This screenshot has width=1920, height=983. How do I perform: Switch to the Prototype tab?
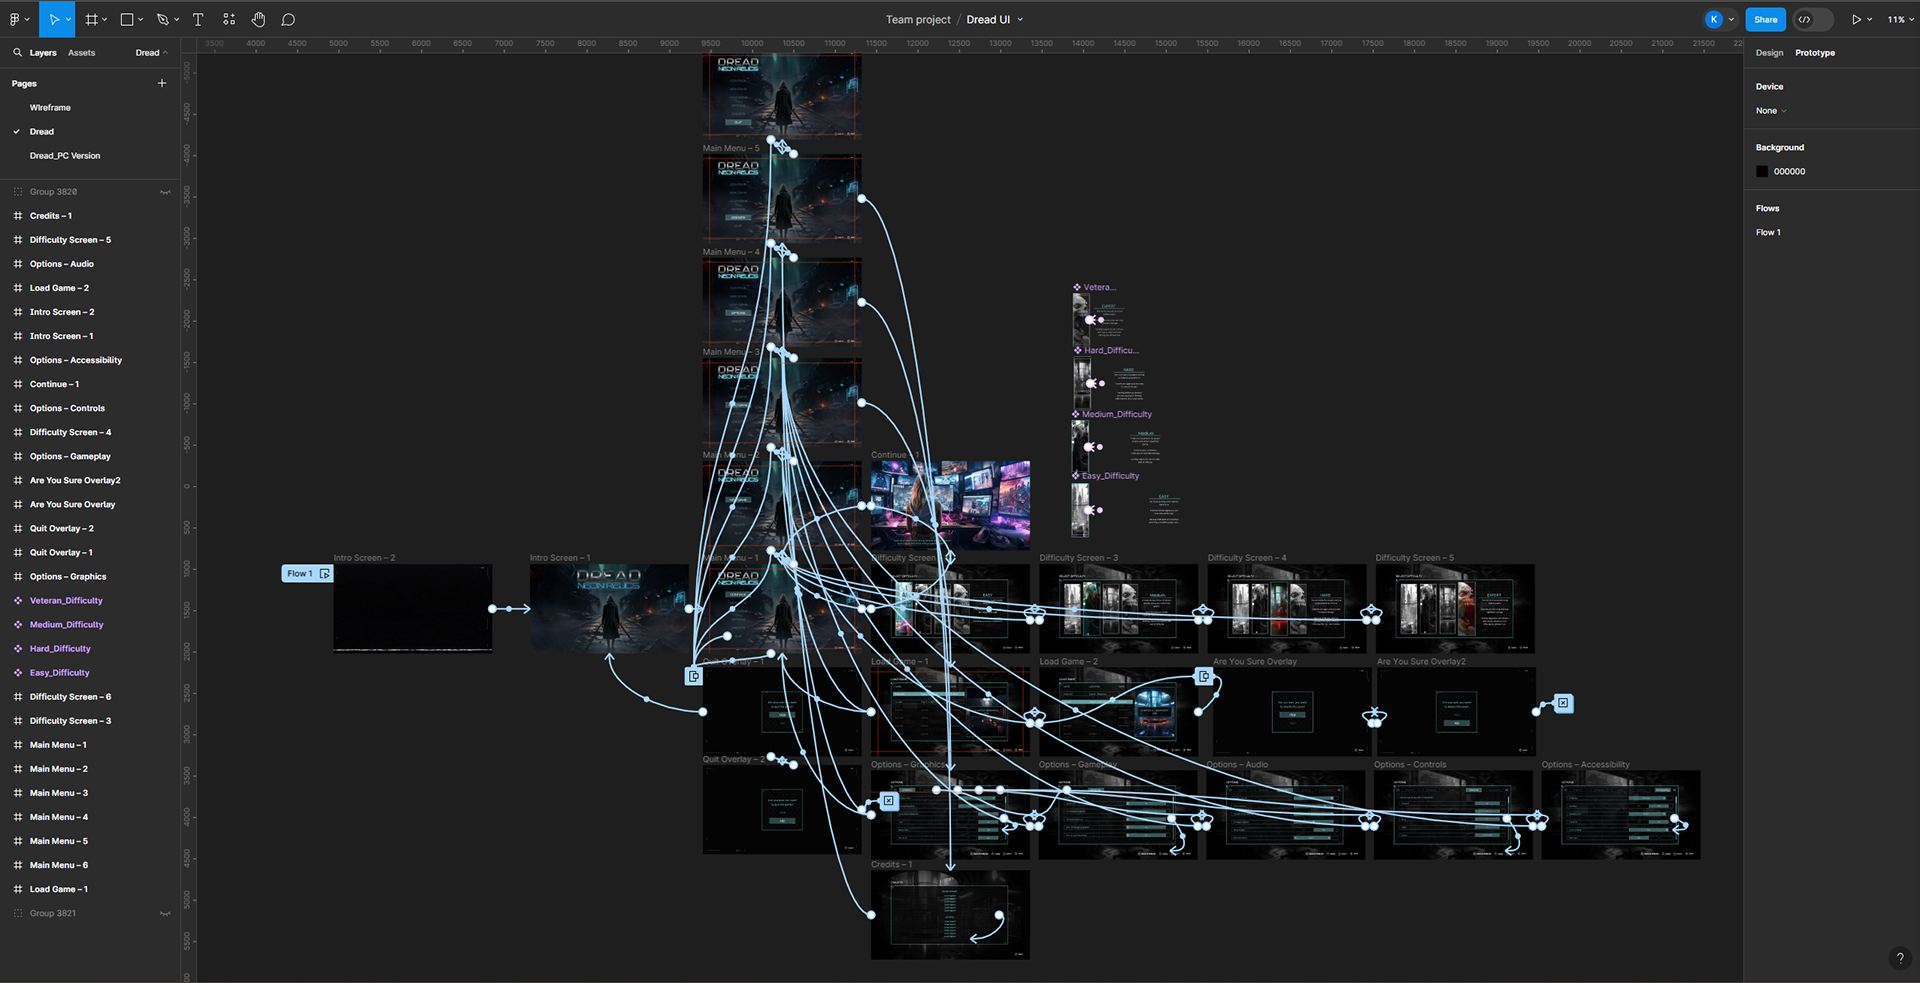pyautogui.click(x=1815, y=52)
